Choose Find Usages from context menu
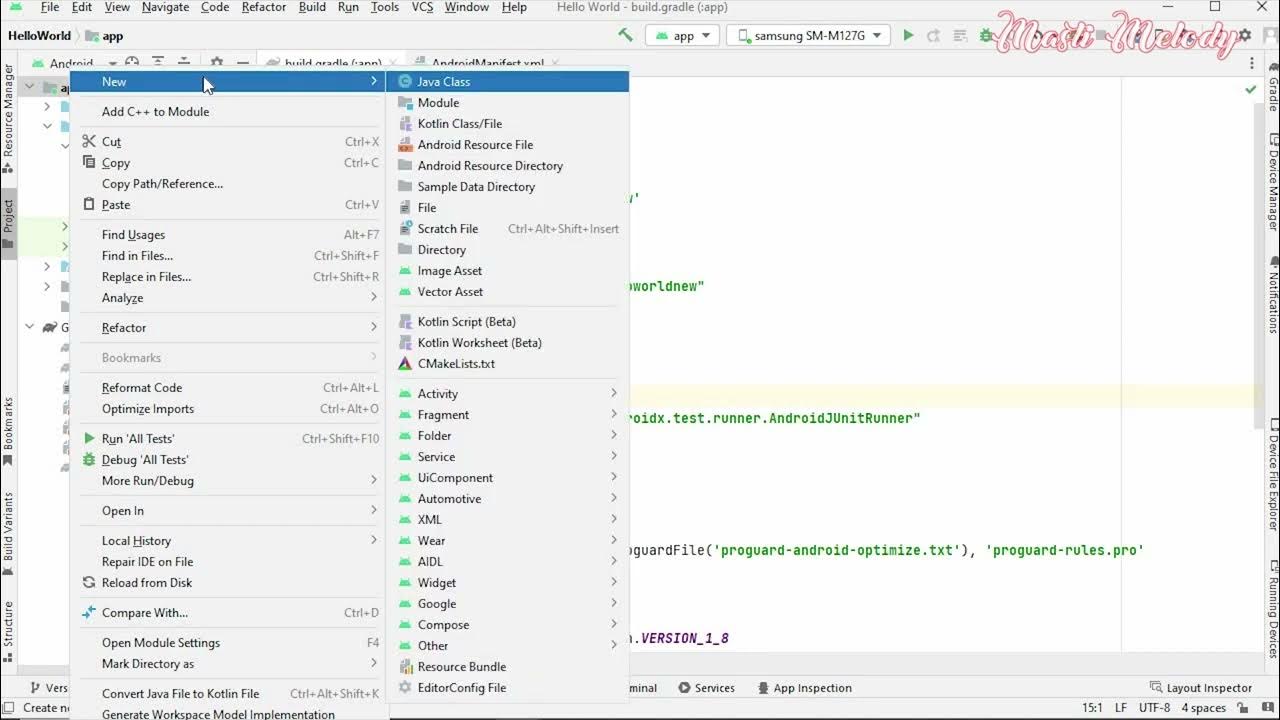 coord(228,235)
